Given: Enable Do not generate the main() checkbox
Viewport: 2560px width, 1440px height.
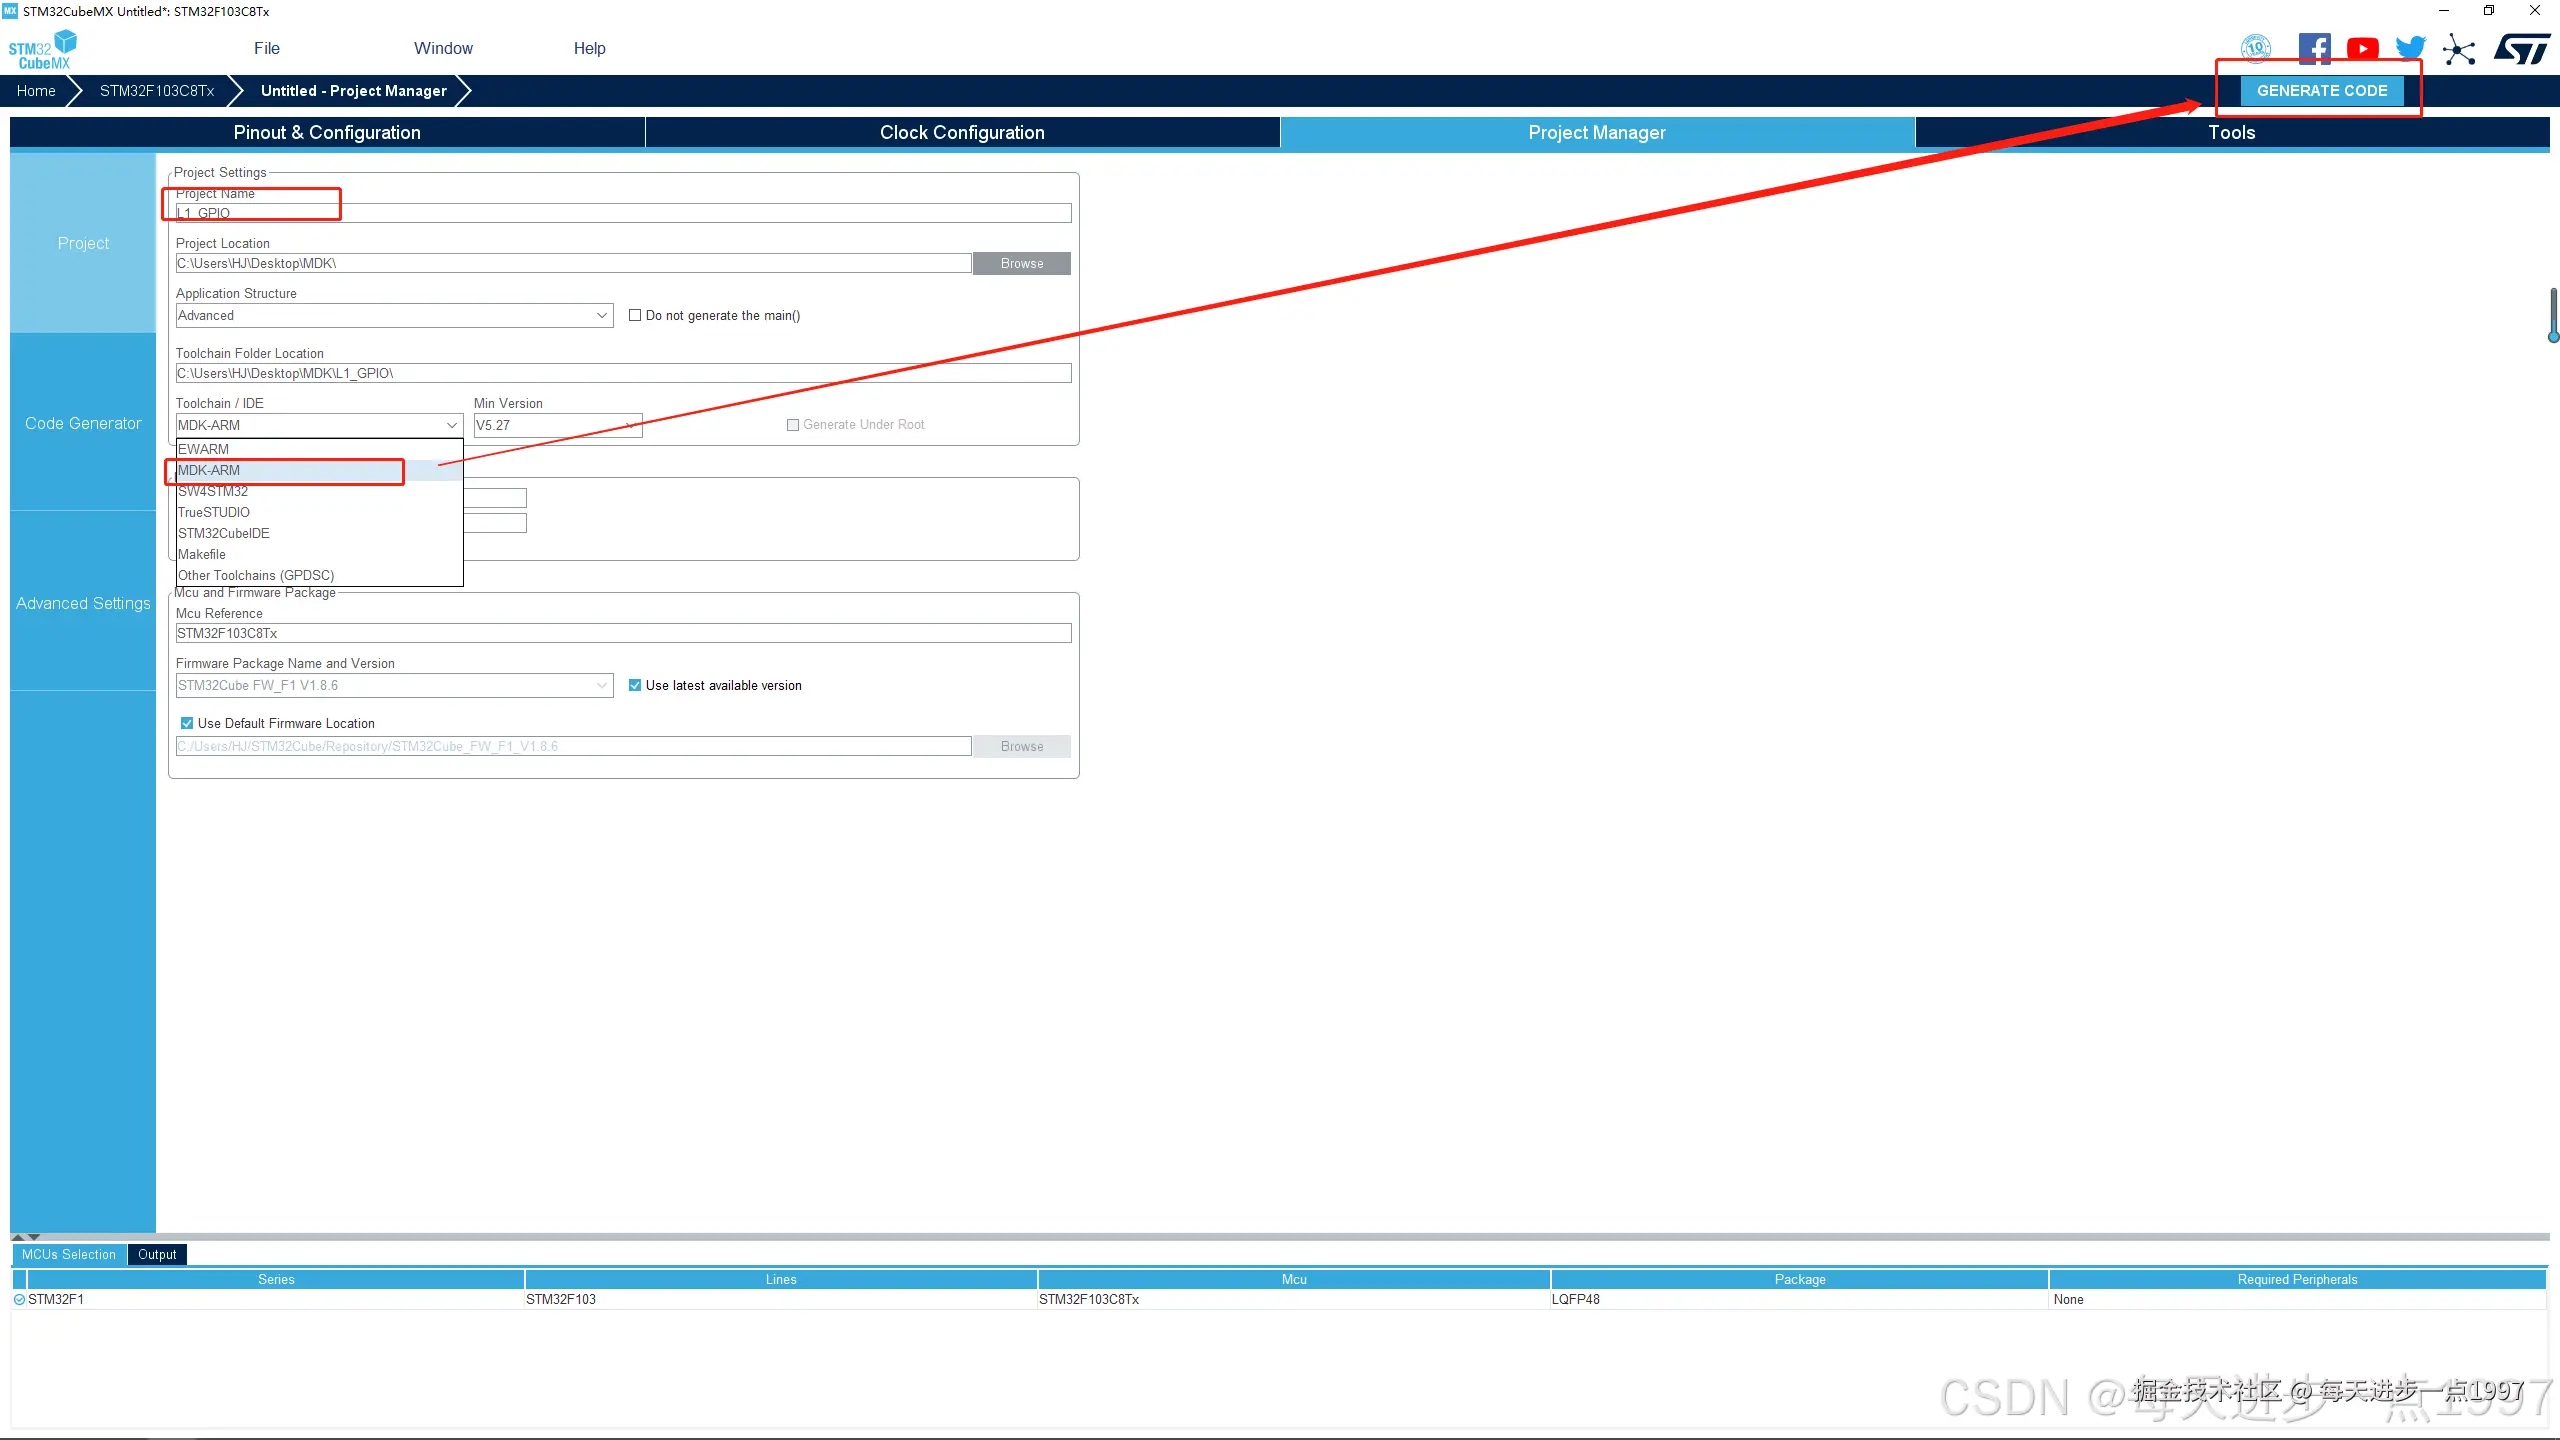Looking at the screenshot, I should tap(635, 315).
